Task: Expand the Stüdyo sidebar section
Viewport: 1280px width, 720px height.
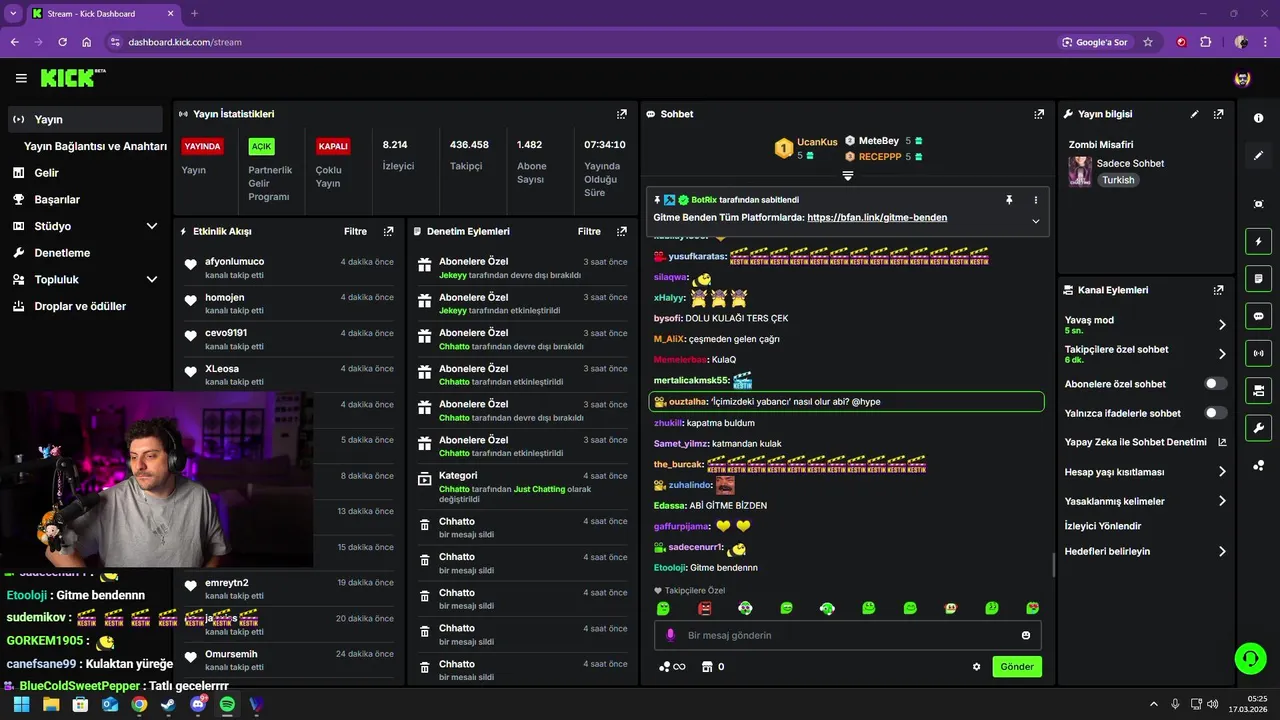Action: click(x=152, y=226)
